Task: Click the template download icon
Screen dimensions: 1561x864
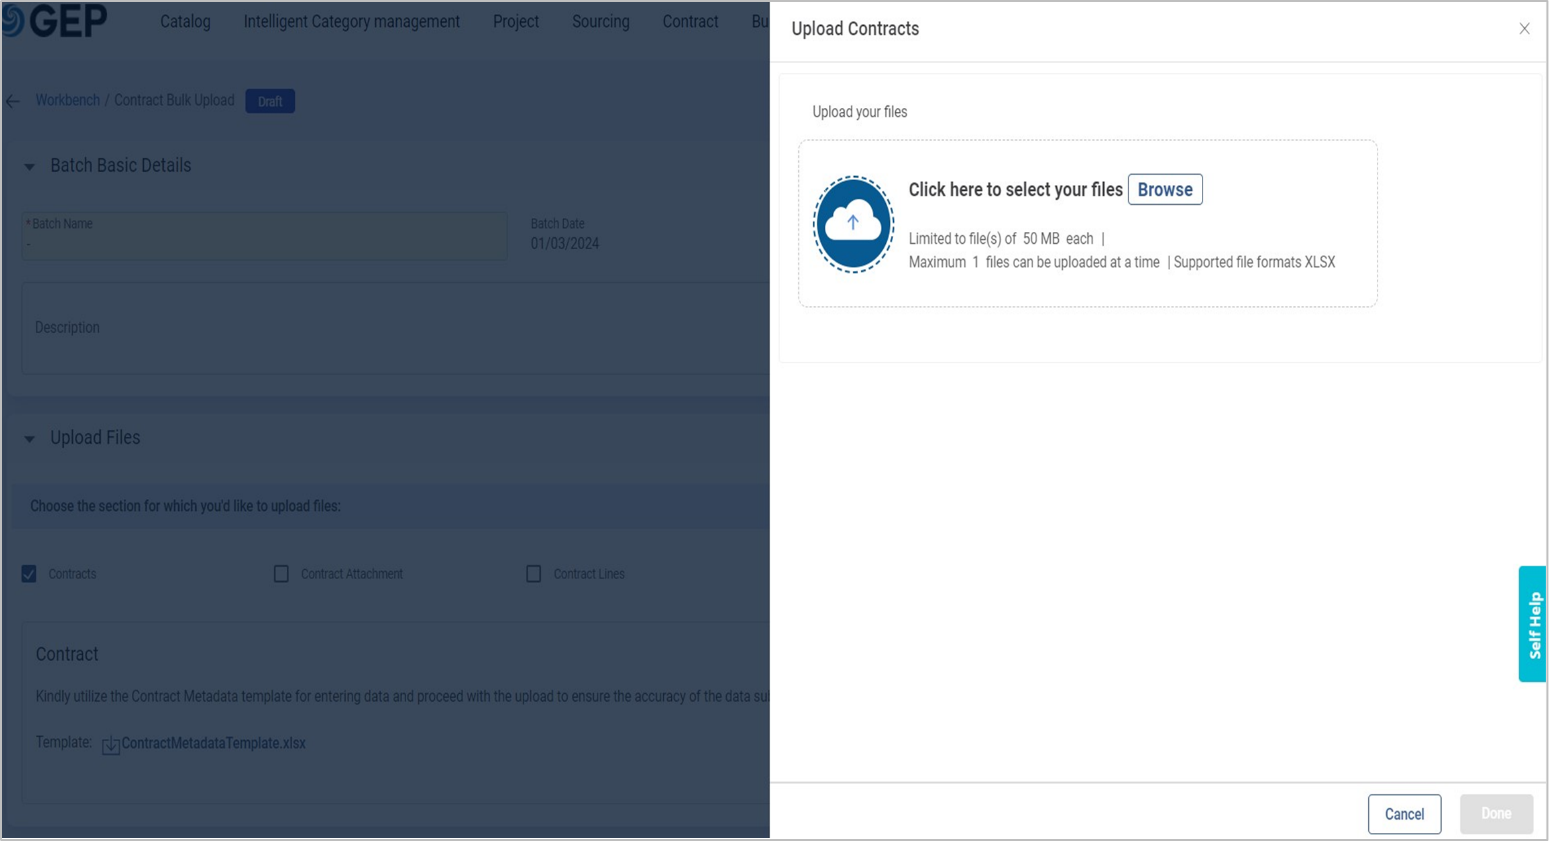Action: click(110, 745)
